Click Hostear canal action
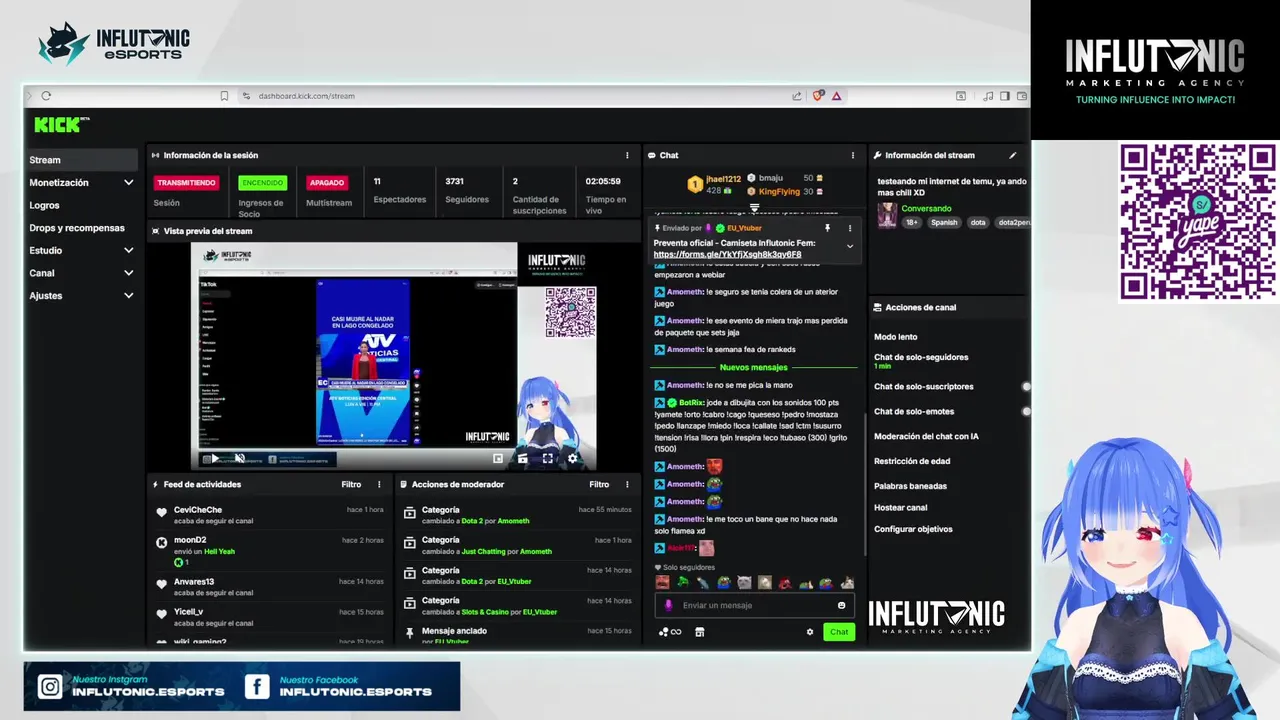The width and height of the screenshot is (1280, 720). click(x=901, y=508)
